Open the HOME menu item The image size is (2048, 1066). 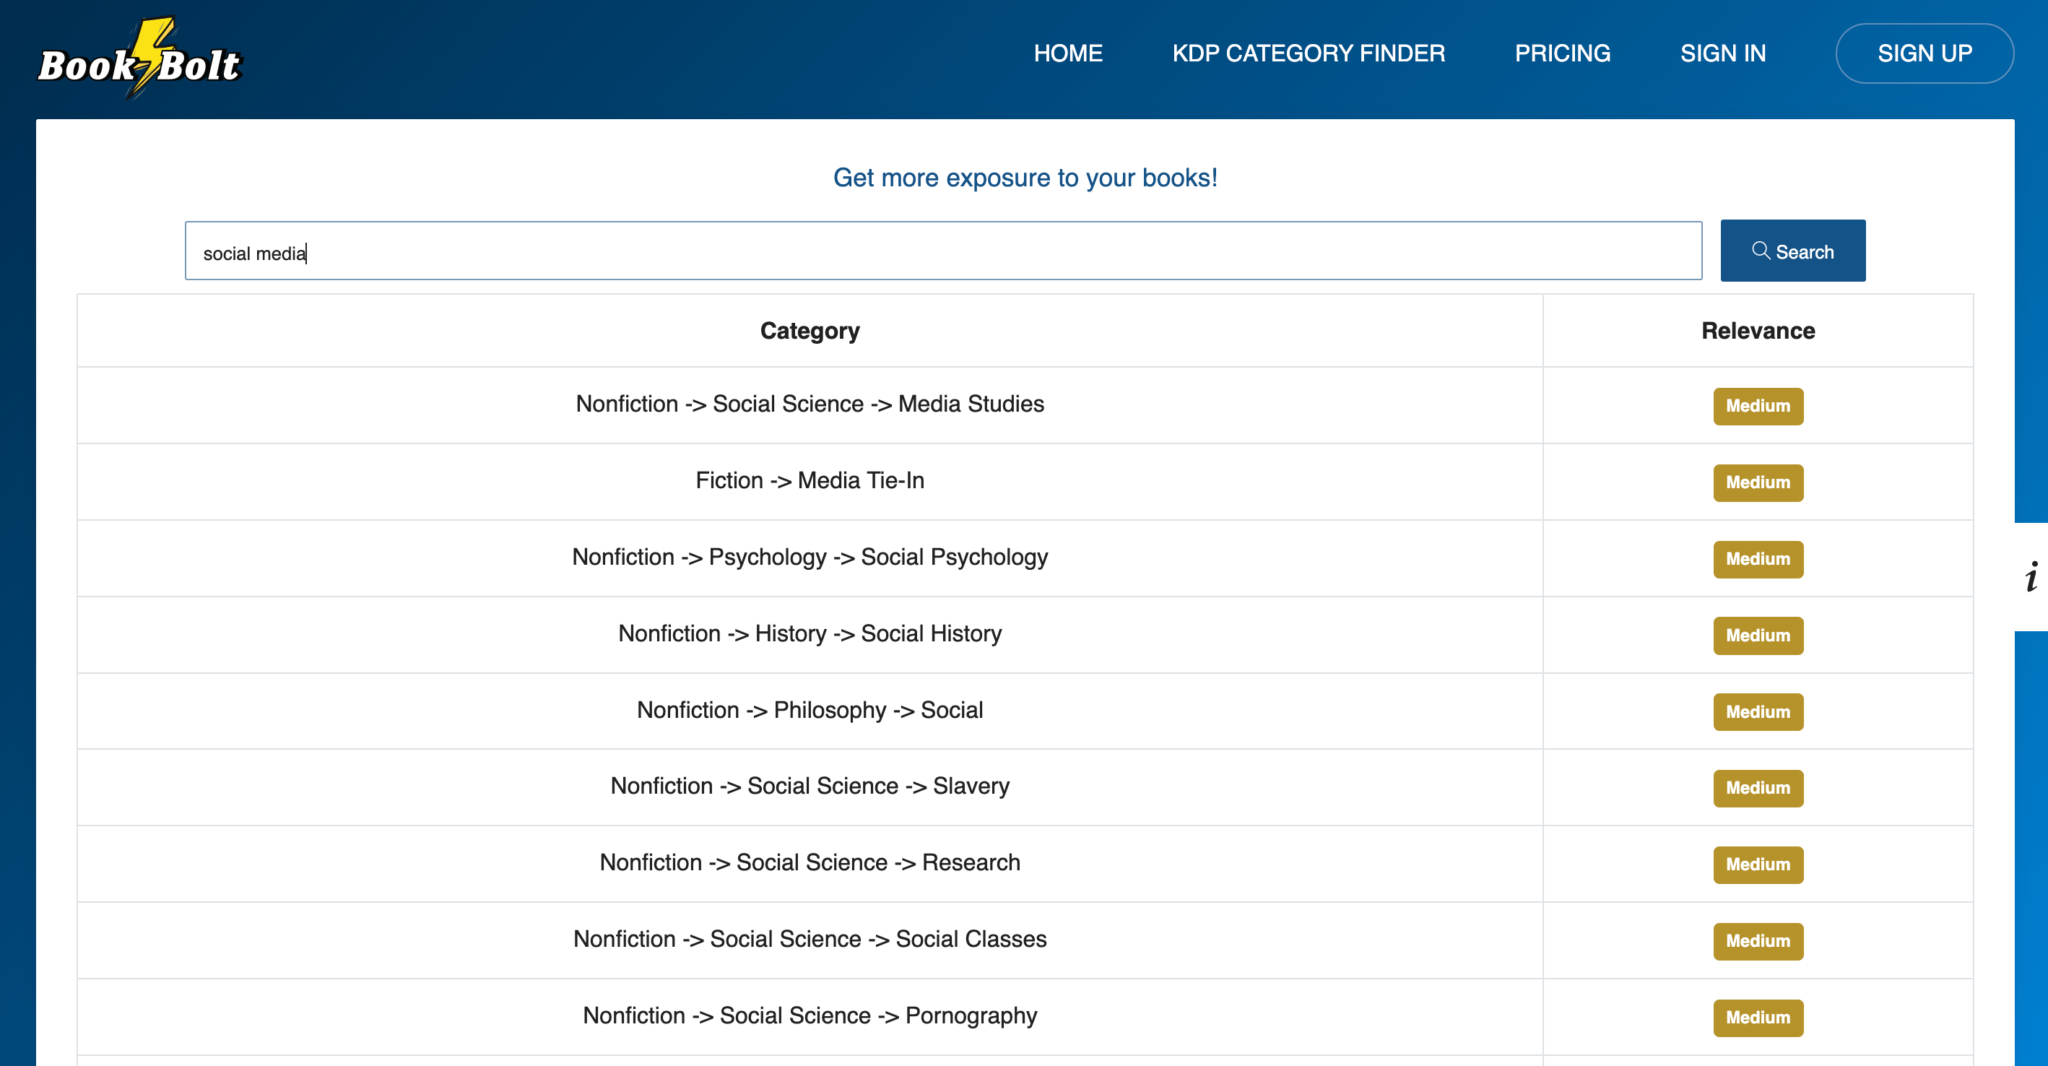coord(1068,53)
